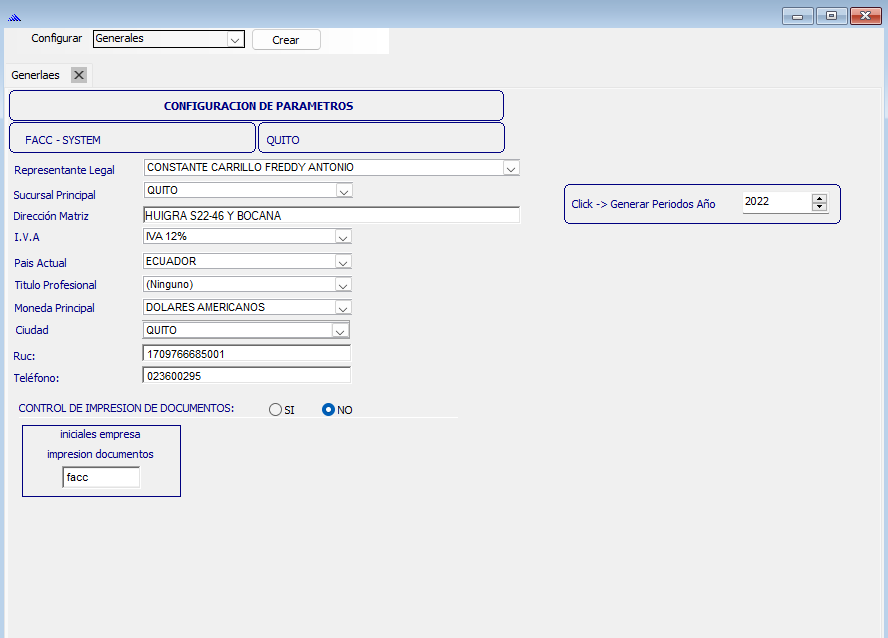Expand Titulo Profesional dropdown
The width and height of the screenshot is (888, 638).
click(x=343, y=285)
